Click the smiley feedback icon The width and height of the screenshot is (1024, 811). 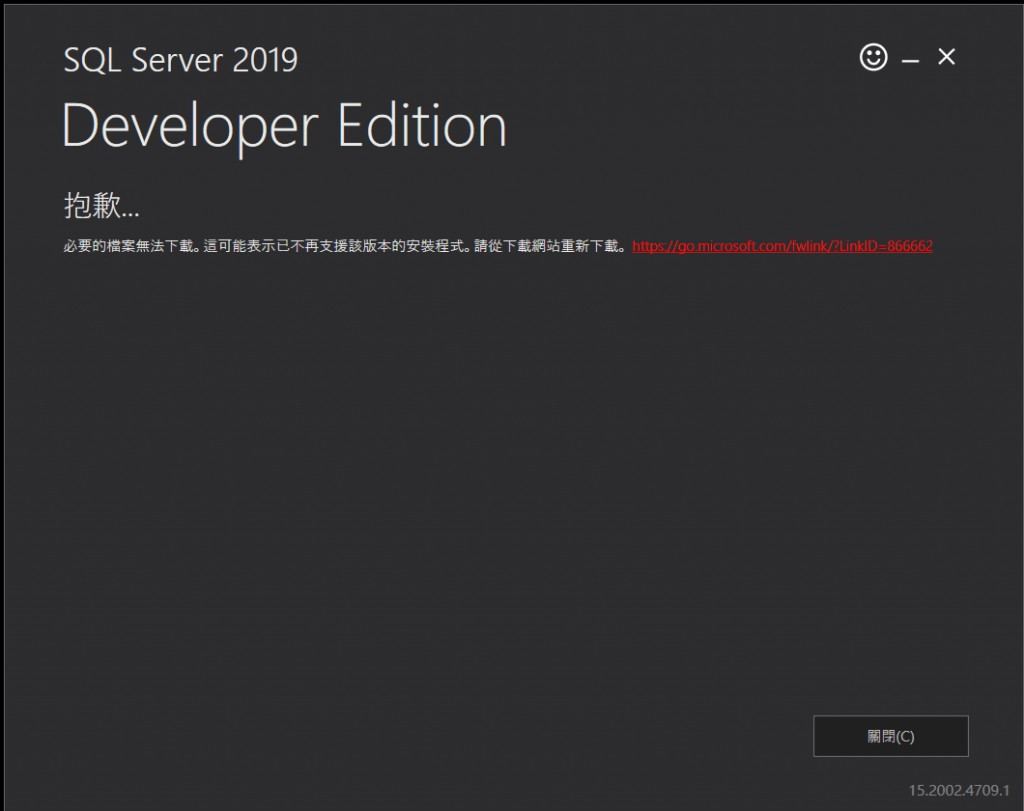coord(873,57)
